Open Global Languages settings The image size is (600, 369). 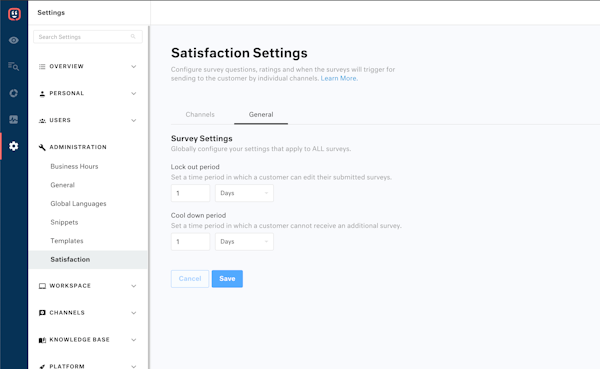coord(78,204)
